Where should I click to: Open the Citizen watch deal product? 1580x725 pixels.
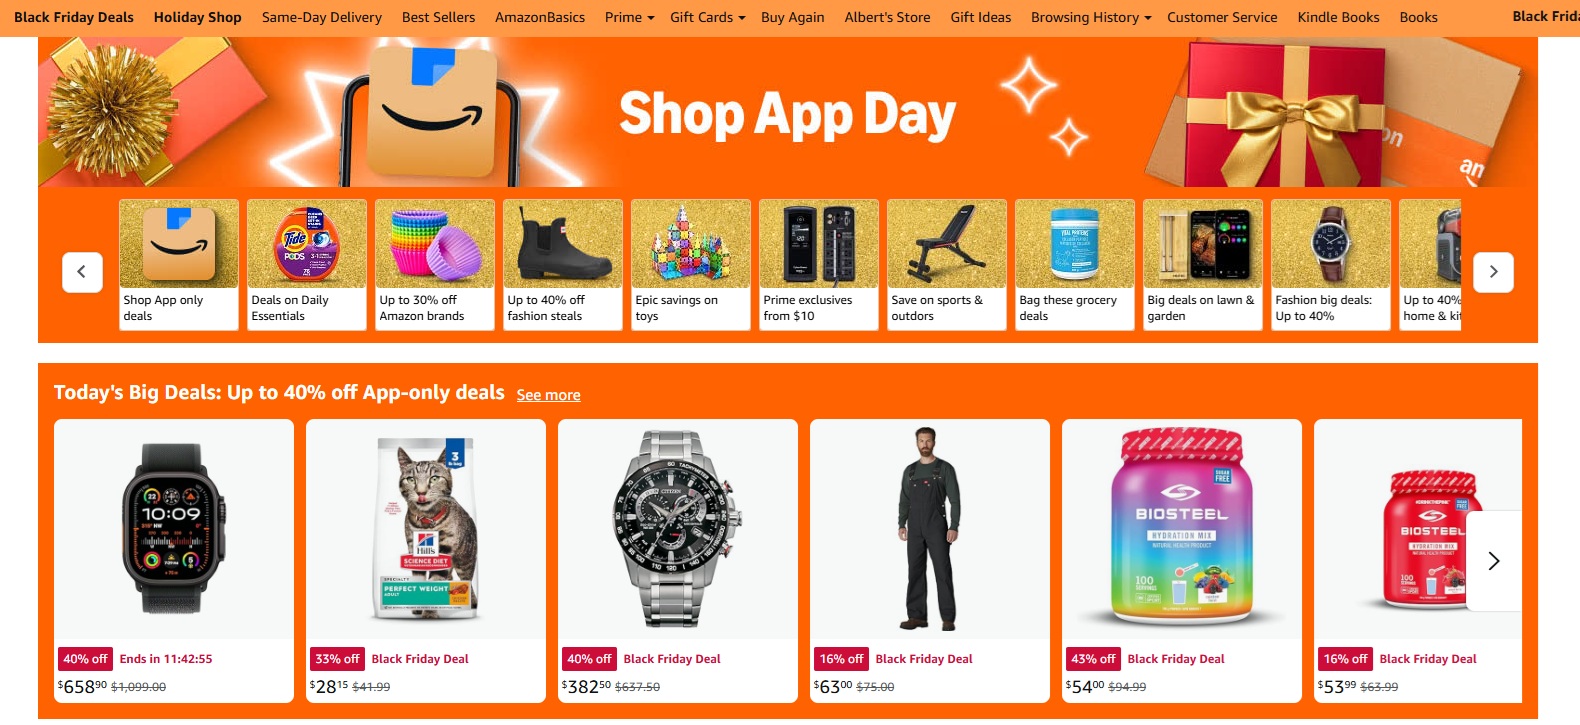click(678, 561)
